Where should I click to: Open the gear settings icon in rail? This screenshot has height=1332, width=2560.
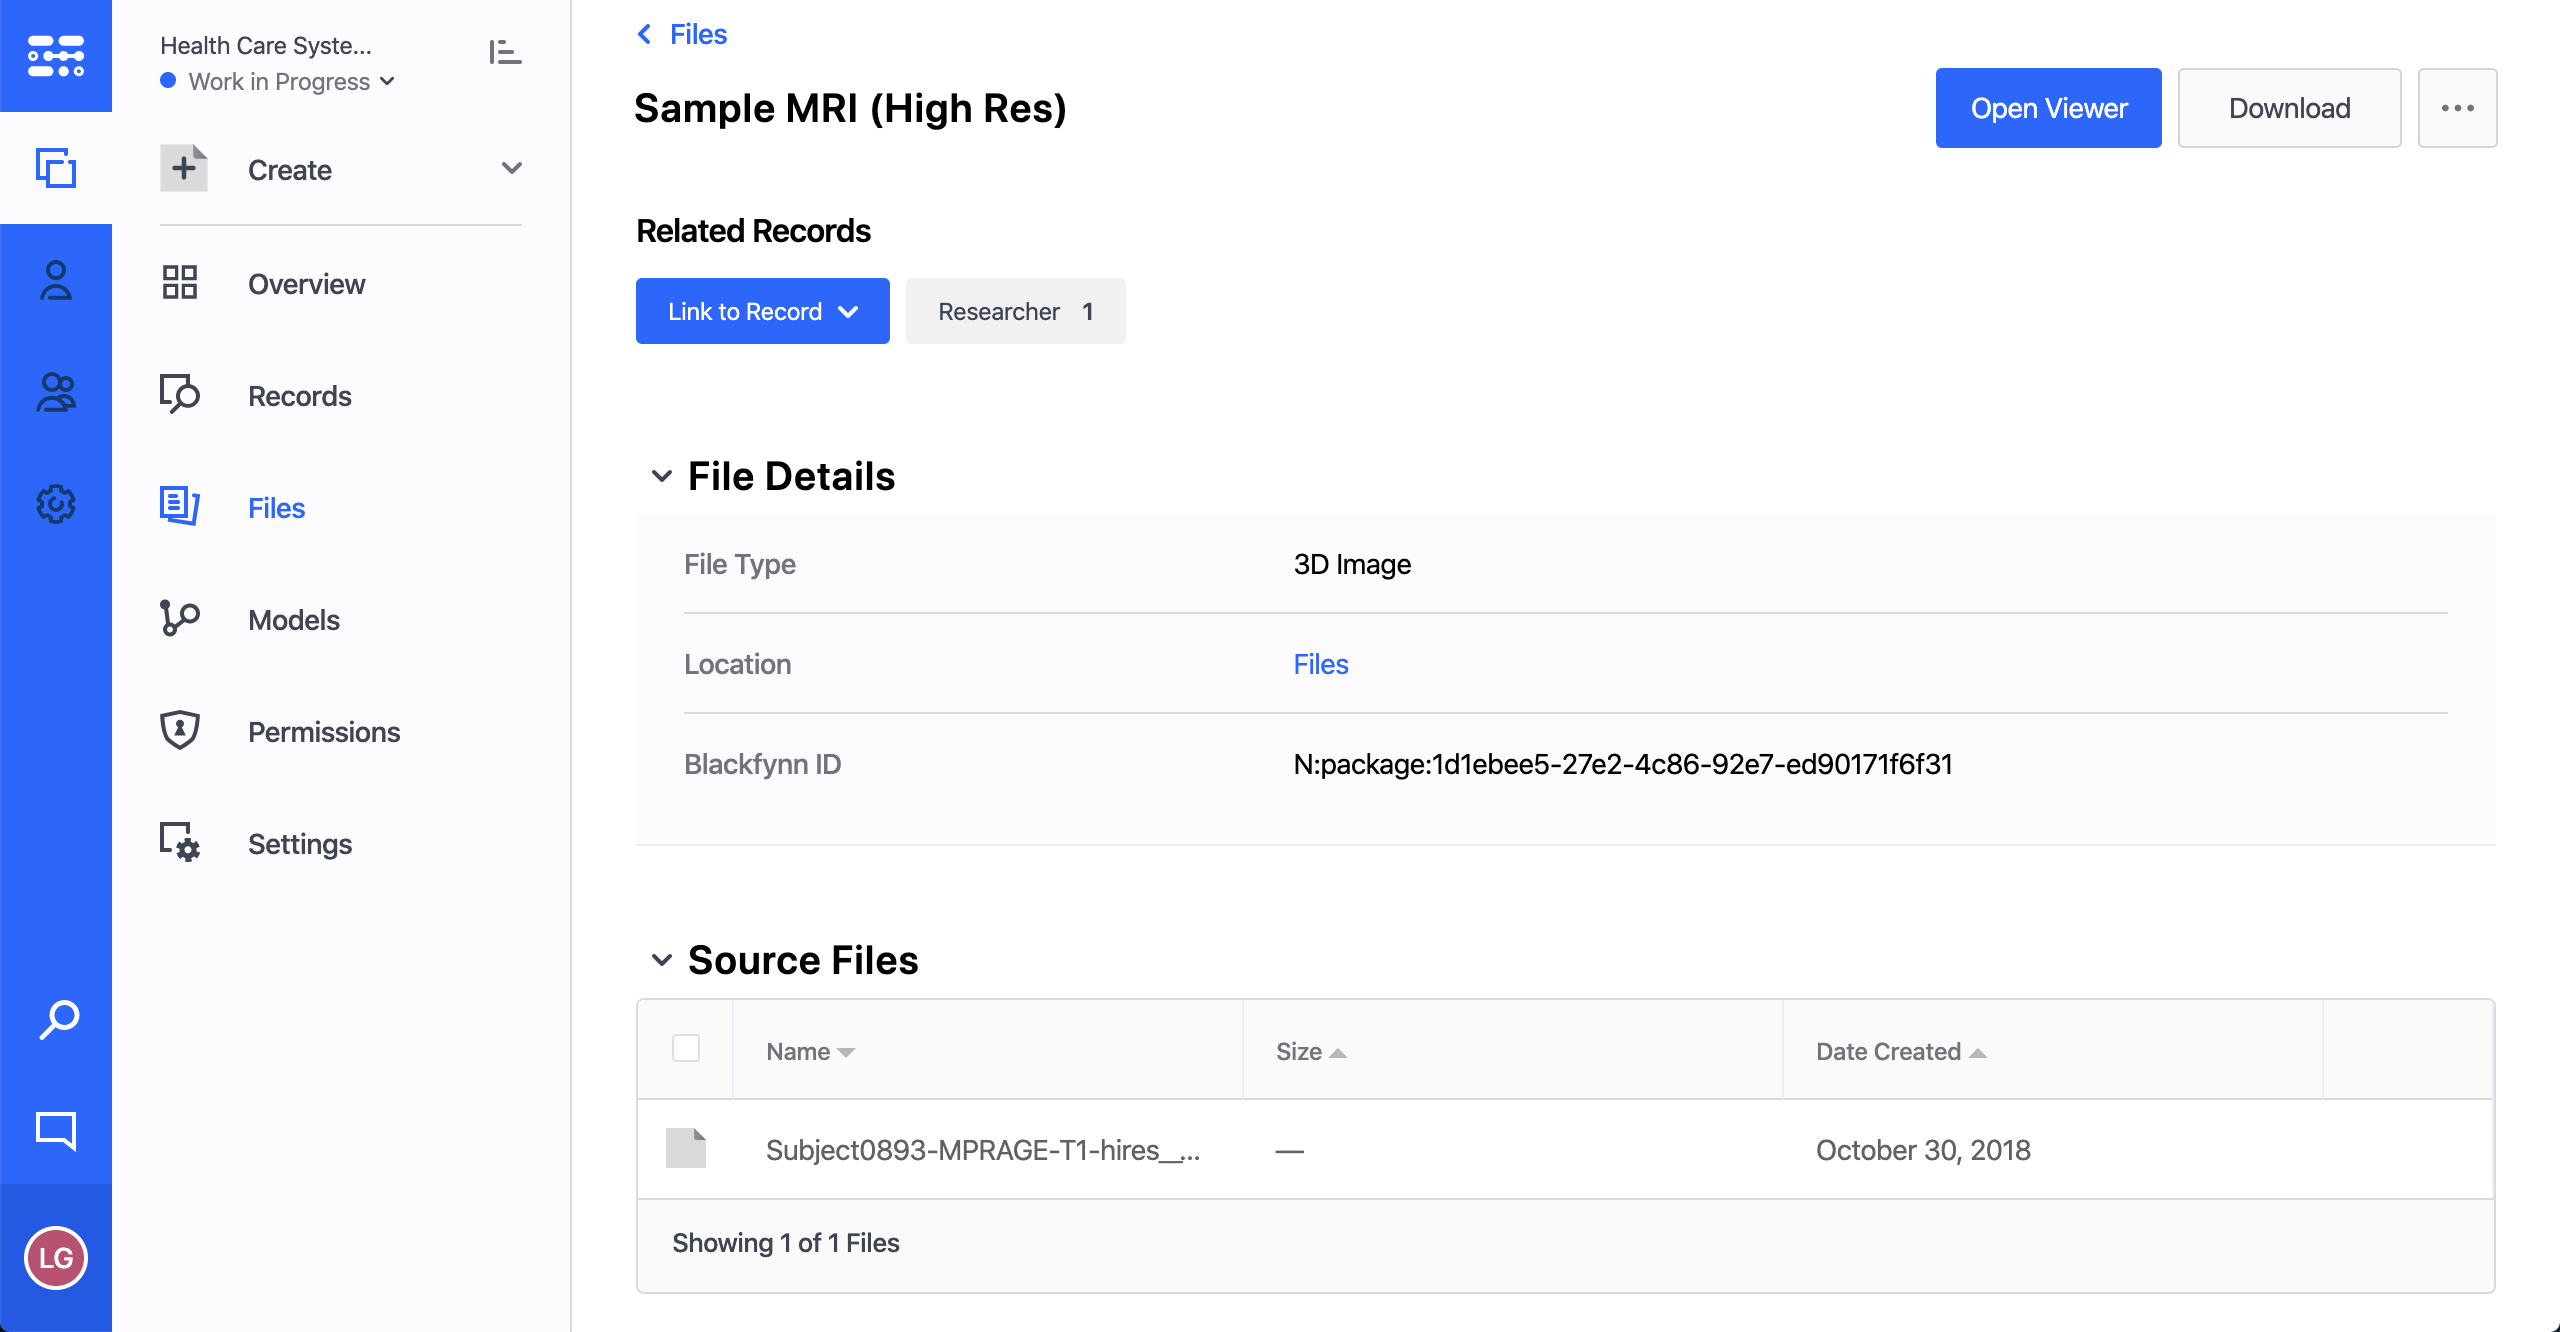(56, 504)
